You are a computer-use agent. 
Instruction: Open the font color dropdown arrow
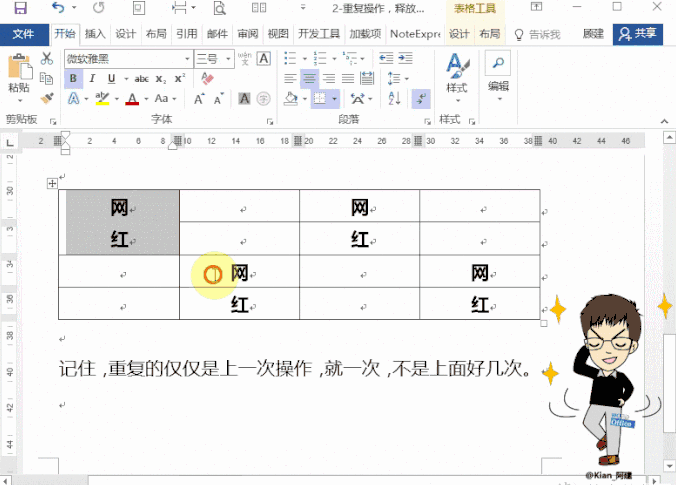click(146, 99)
